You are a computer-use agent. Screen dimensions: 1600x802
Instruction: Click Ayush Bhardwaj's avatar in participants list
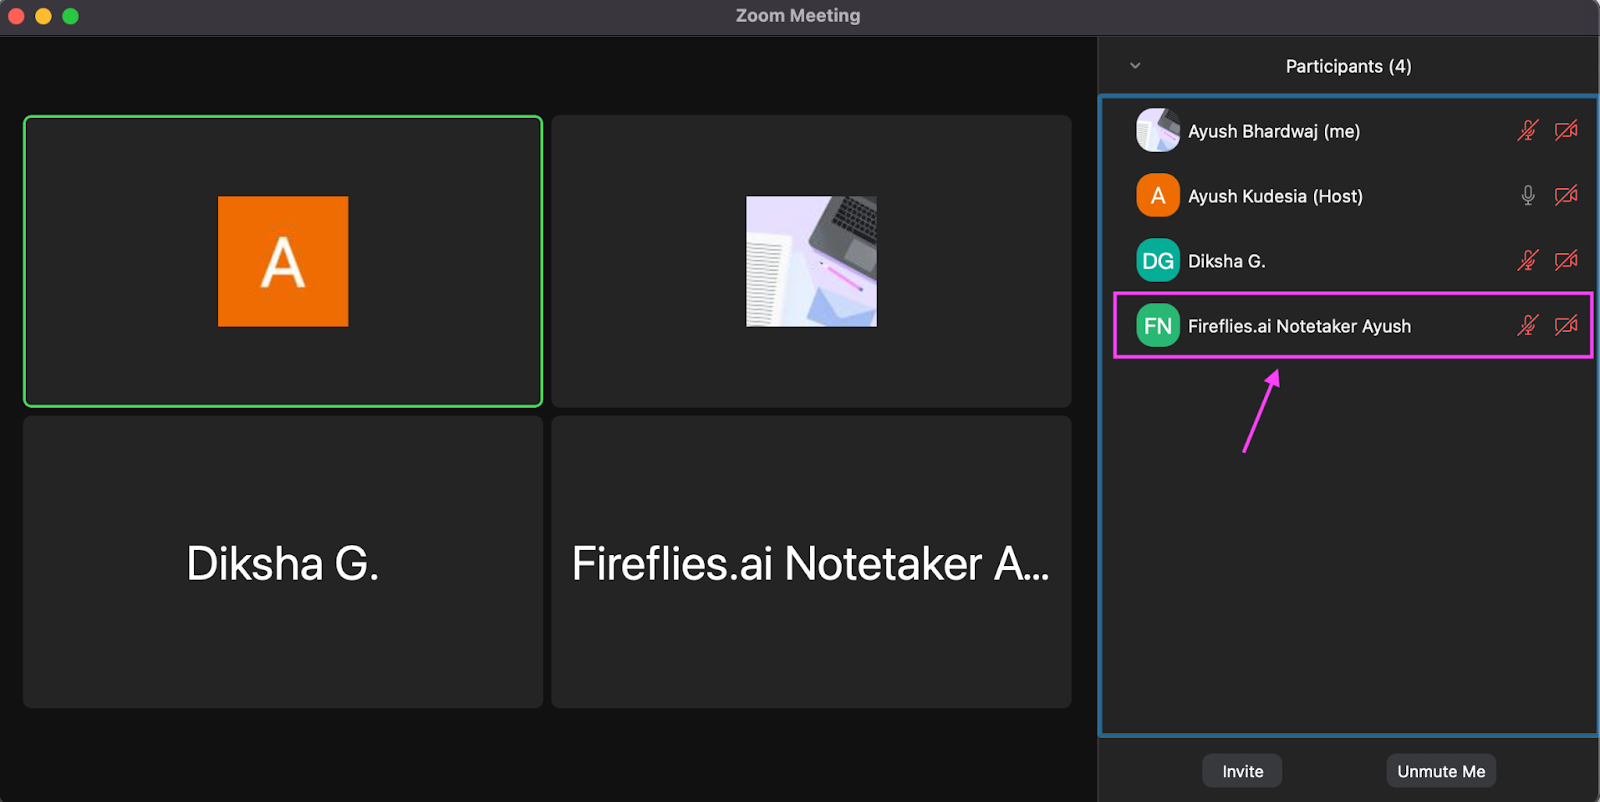1158,131
